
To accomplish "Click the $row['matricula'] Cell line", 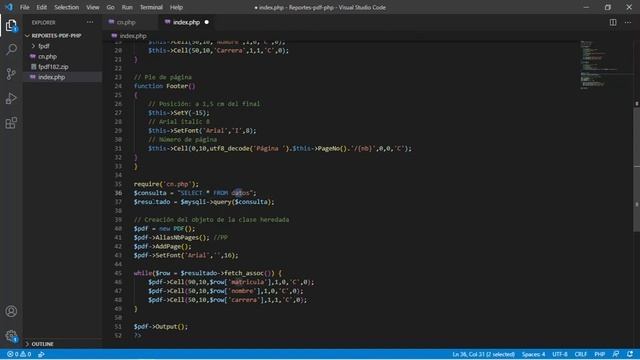I will [231, 282].
